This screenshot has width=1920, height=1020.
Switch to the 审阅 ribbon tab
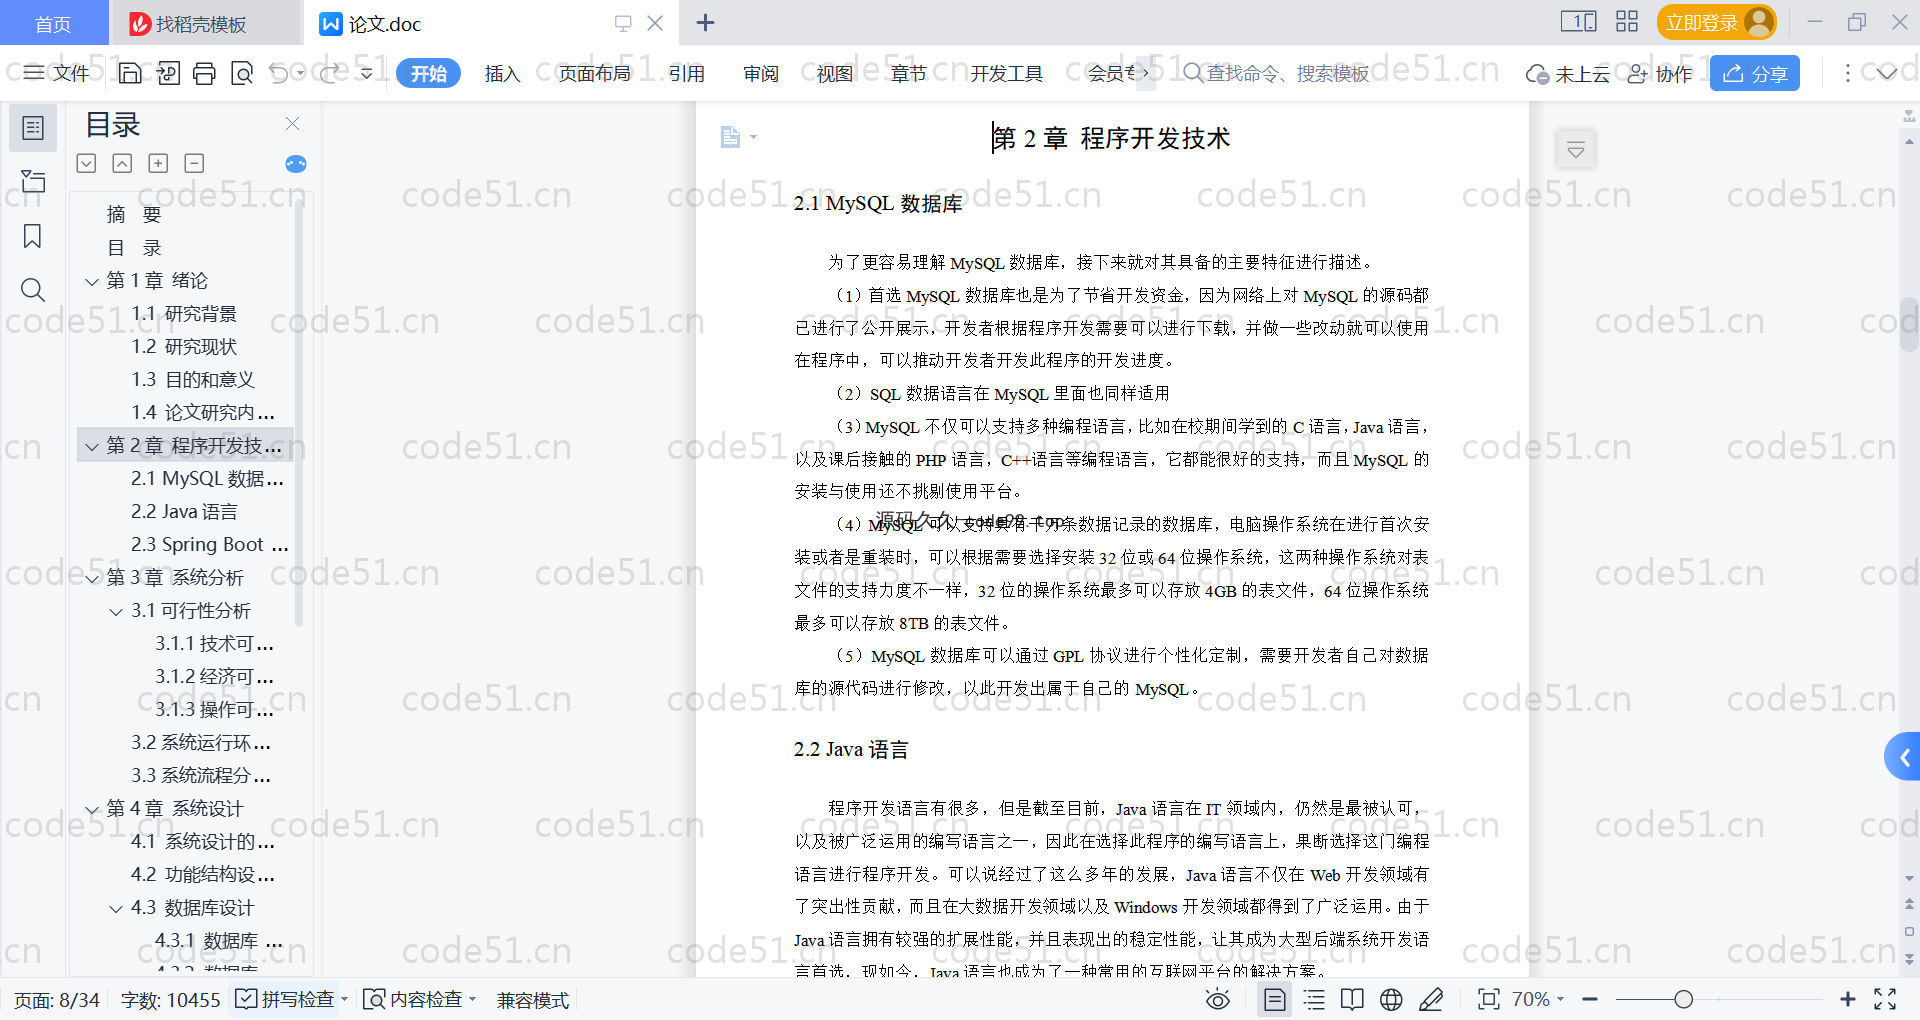tap(761, 74)
